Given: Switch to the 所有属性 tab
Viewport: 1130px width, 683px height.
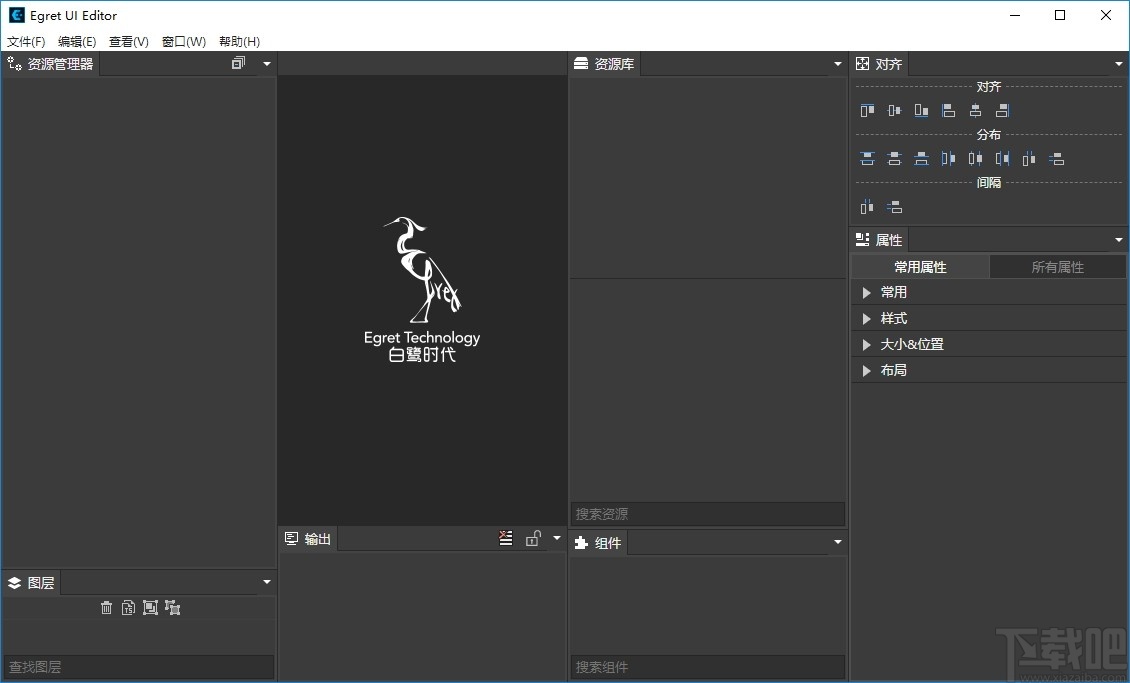Looking at the screenshot, I should point(1057,266).
